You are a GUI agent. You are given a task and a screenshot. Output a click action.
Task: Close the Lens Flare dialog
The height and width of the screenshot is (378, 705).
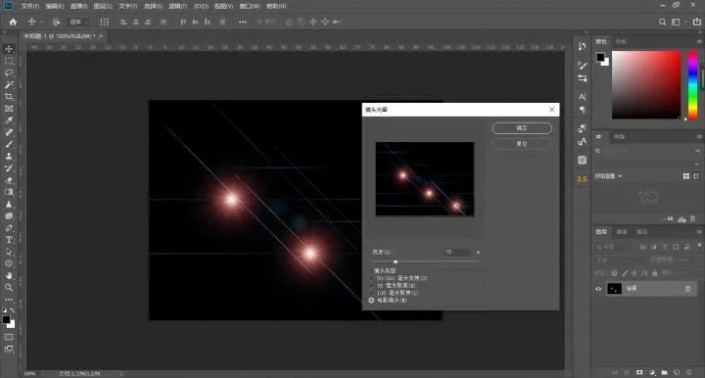[x=552, y=109]
